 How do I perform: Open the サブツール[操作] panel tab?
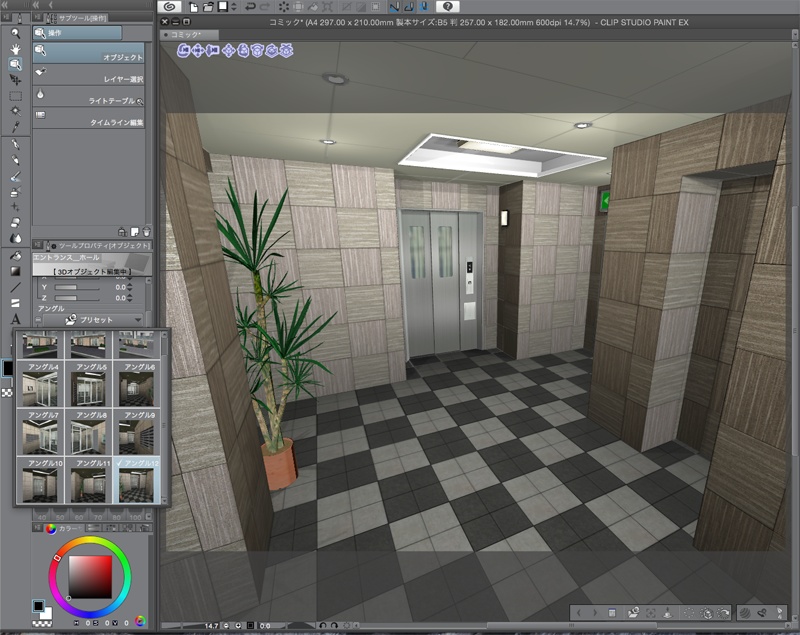point(77,18)
